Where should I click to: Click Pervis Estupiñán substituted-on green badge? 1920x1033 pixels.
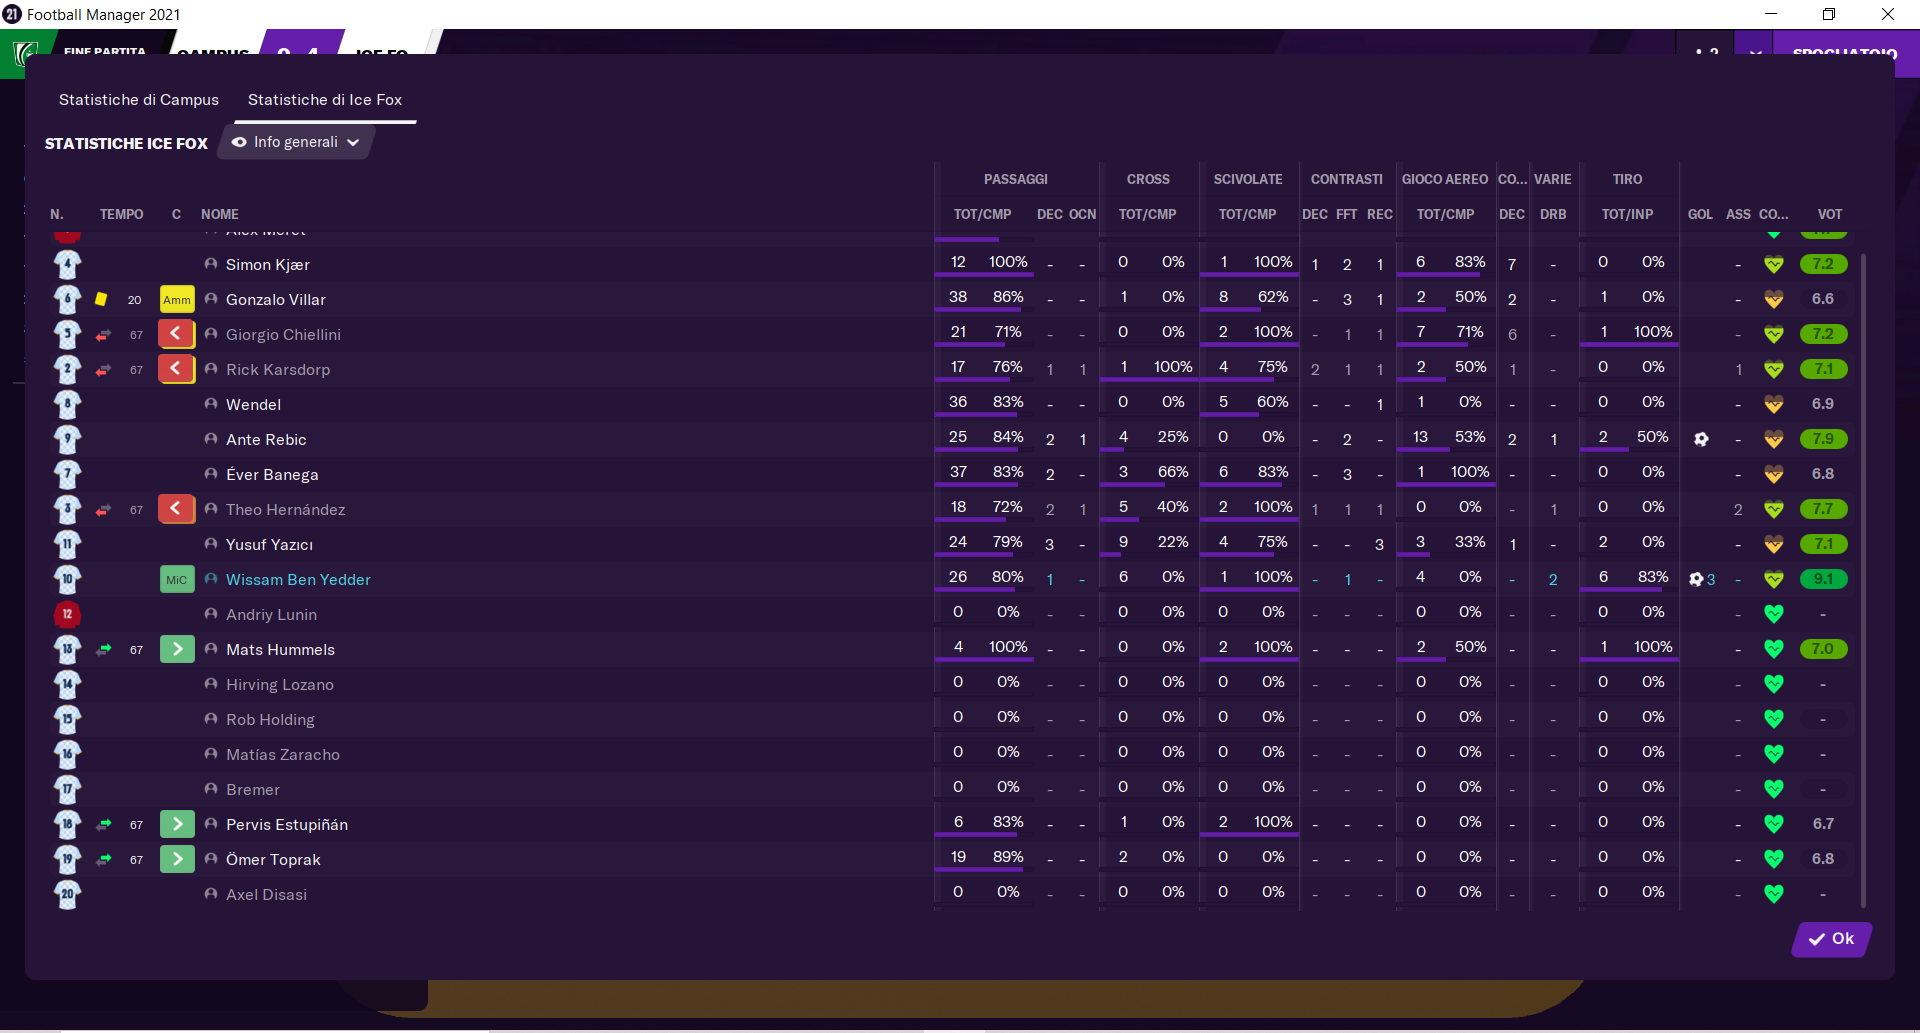pos(177,824)
